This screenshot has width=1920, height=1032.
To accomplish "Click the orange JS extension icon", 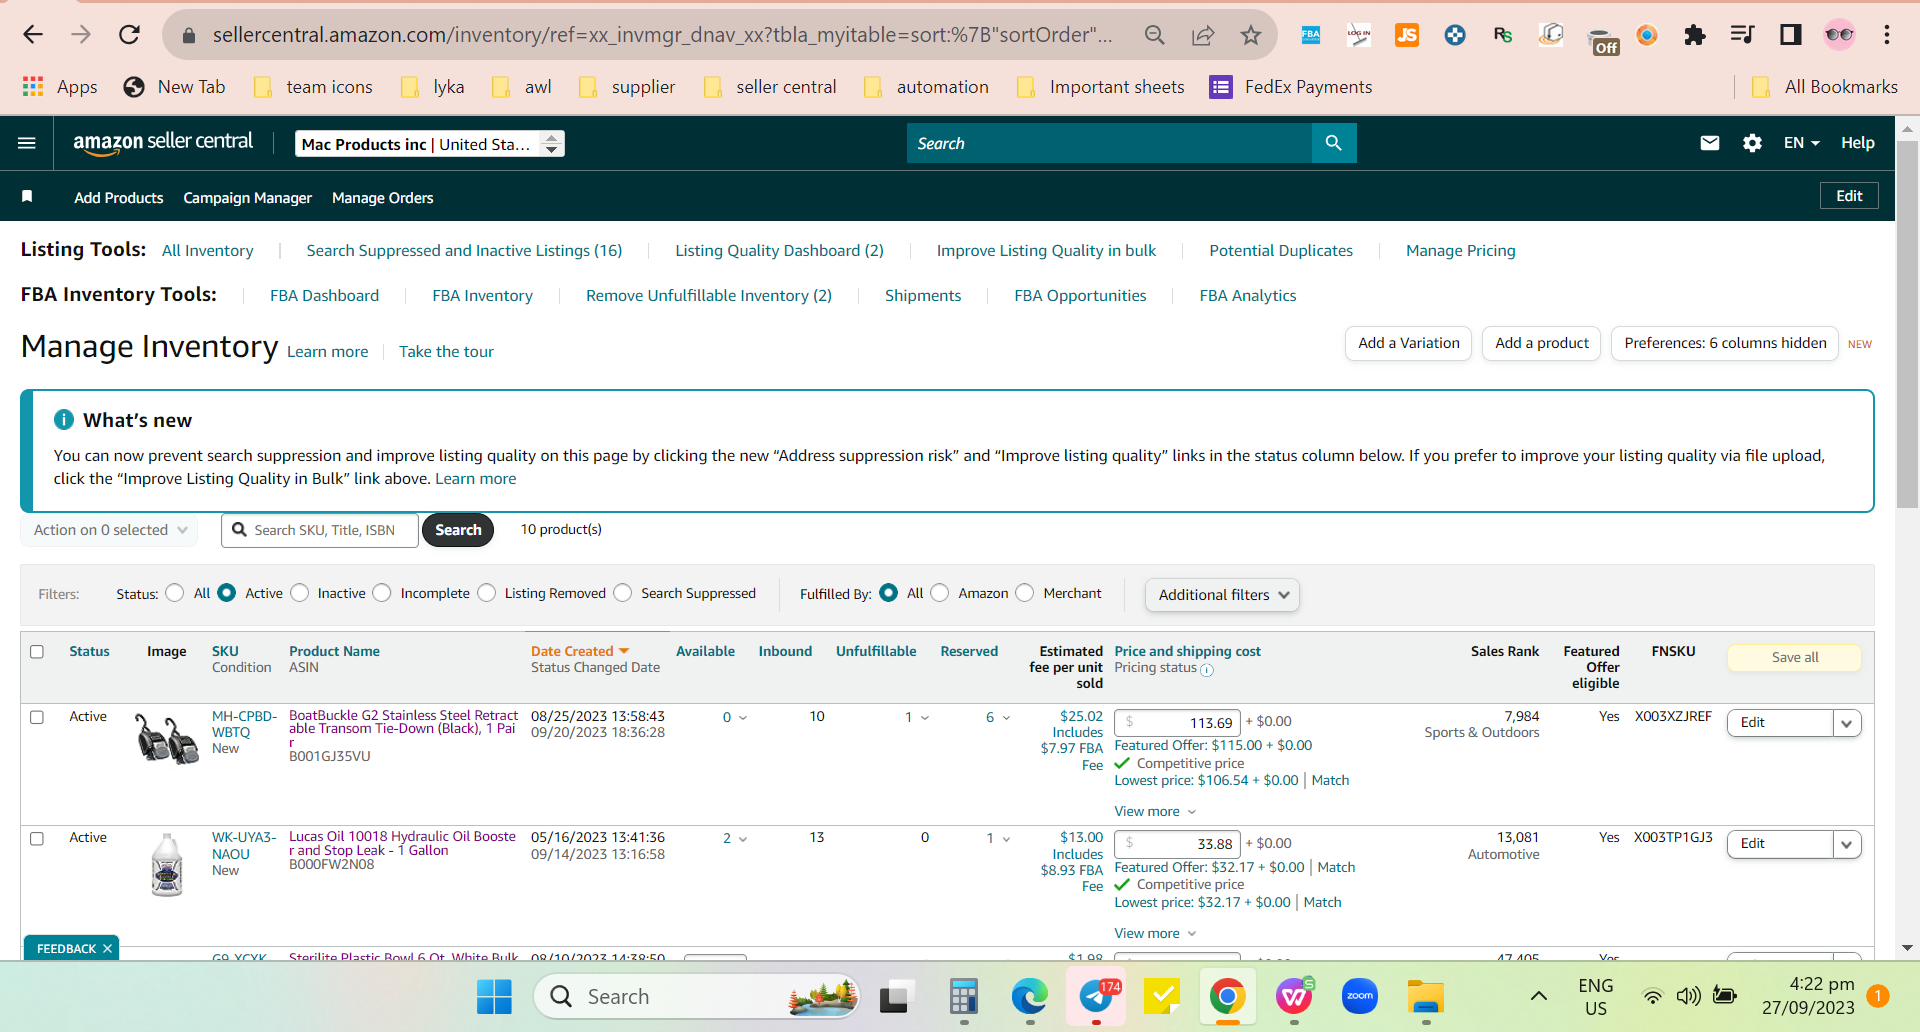I will [x=1407, y=35].
